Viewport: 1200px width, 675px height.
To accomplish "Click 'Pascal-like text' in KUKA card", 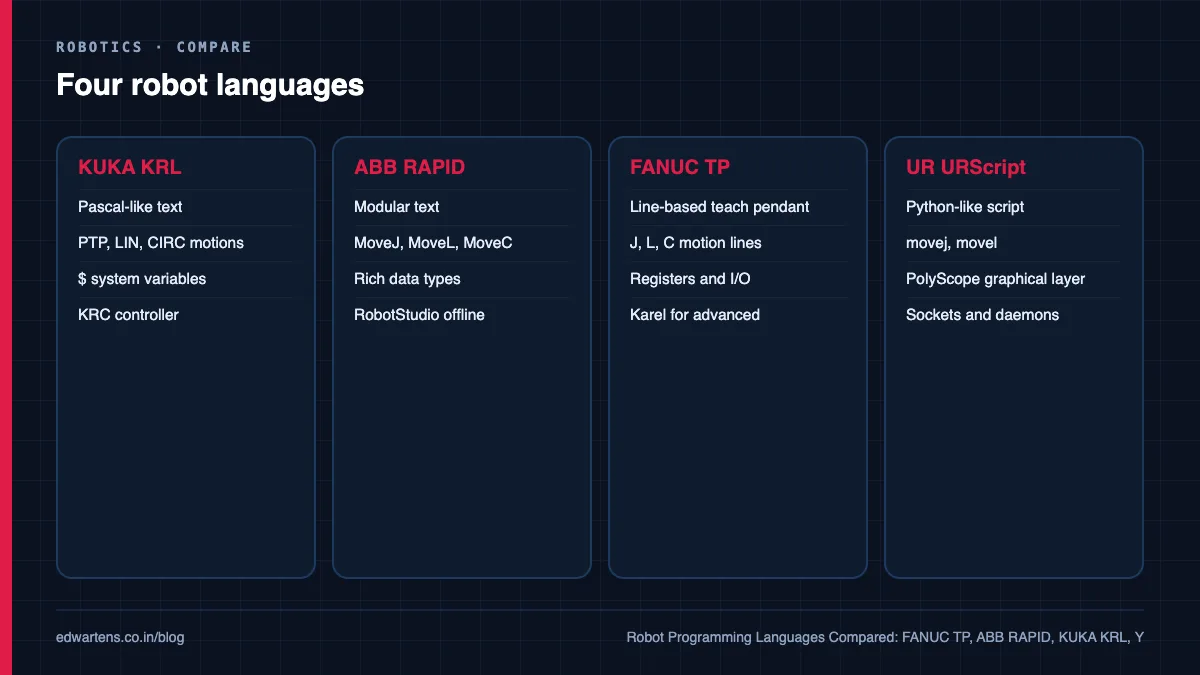I will tap(130, 207).
